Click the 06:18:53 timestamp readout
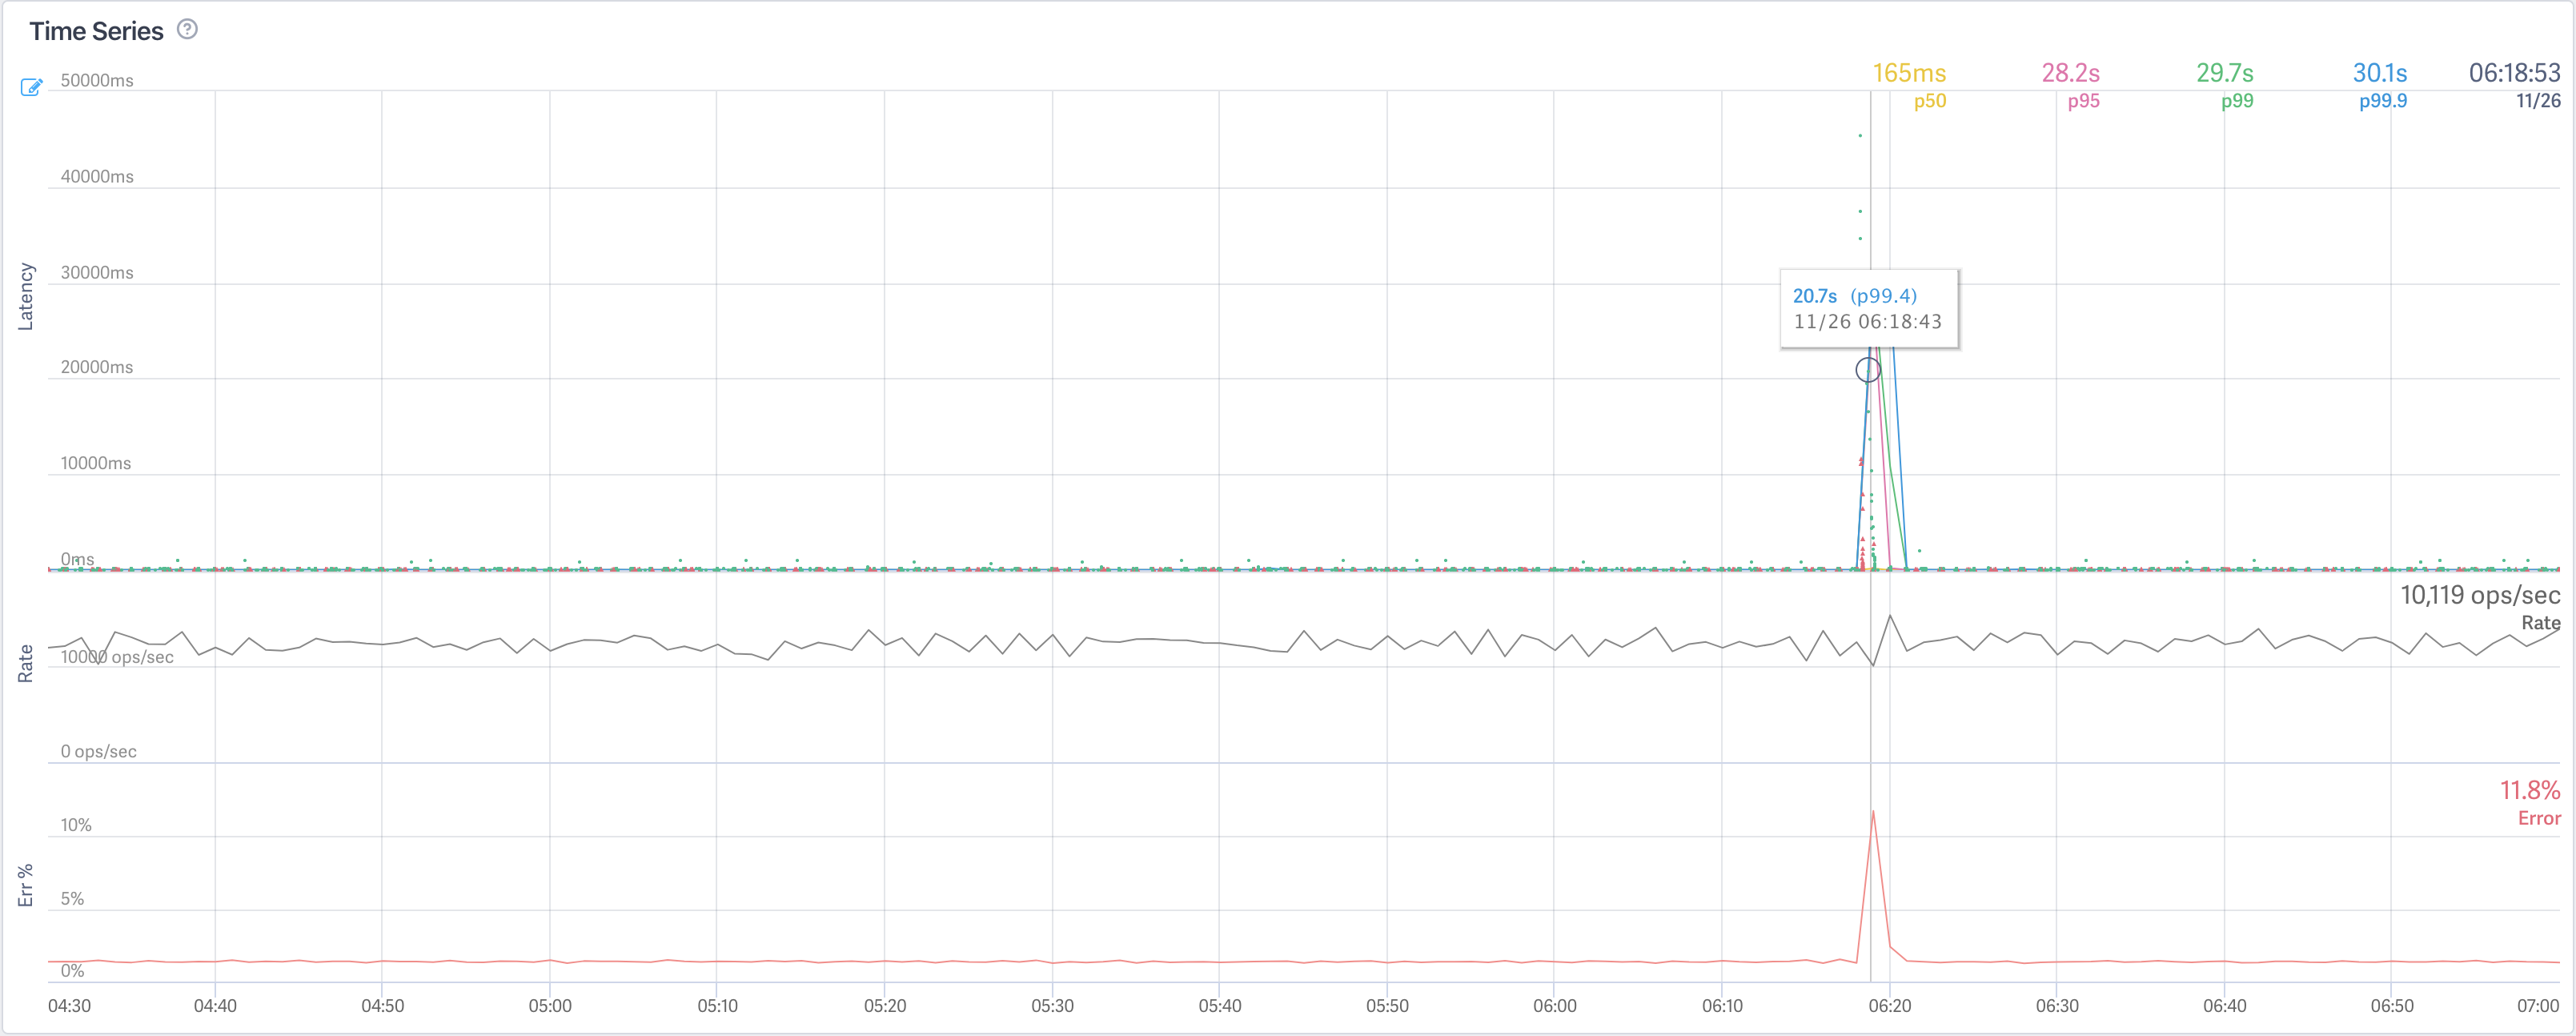Image resolution: width=2576 pixels, height=1036 pixels. [x=2514, y=73]
